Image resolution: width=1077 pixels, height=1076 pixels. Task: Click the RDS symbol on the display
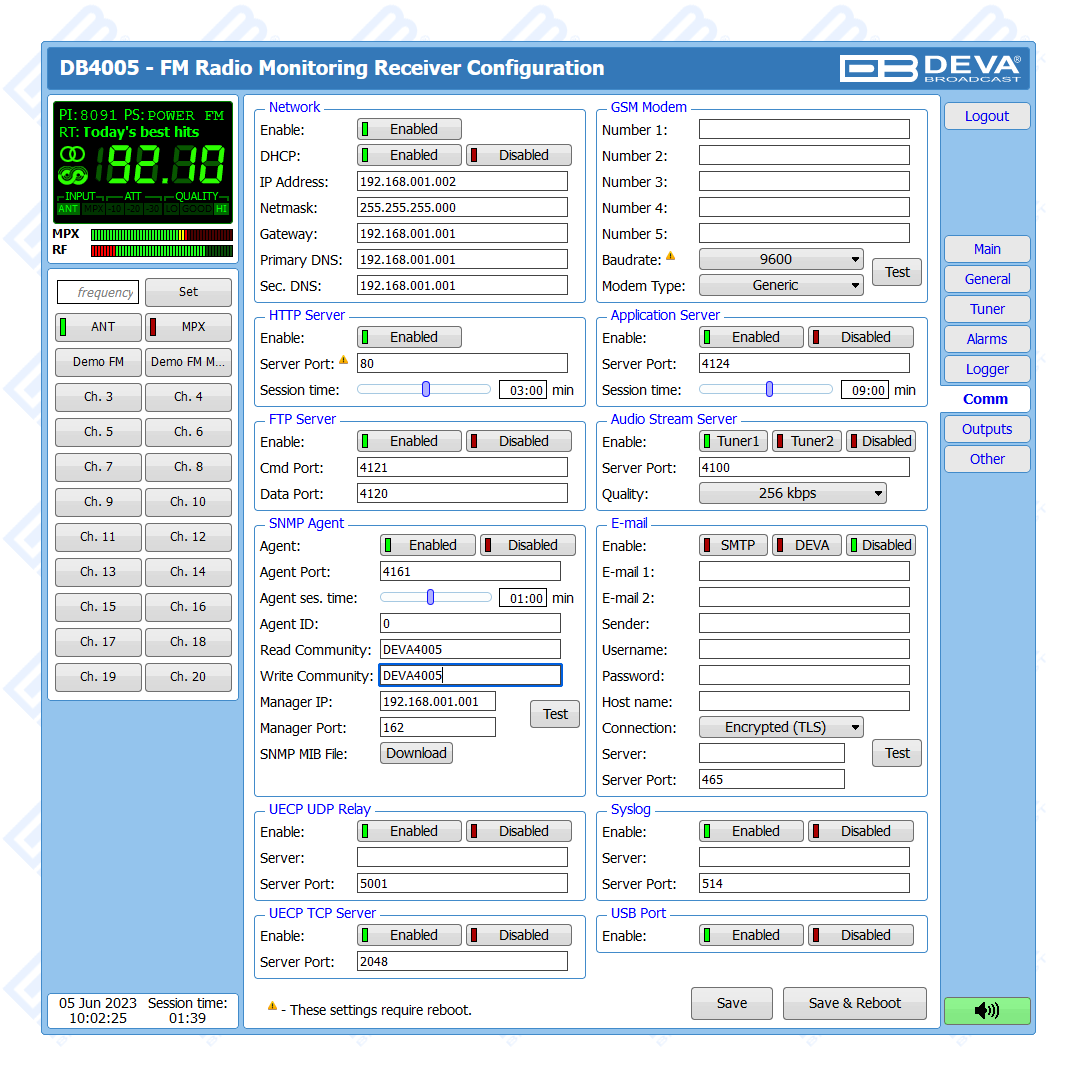tap(72, 174)
